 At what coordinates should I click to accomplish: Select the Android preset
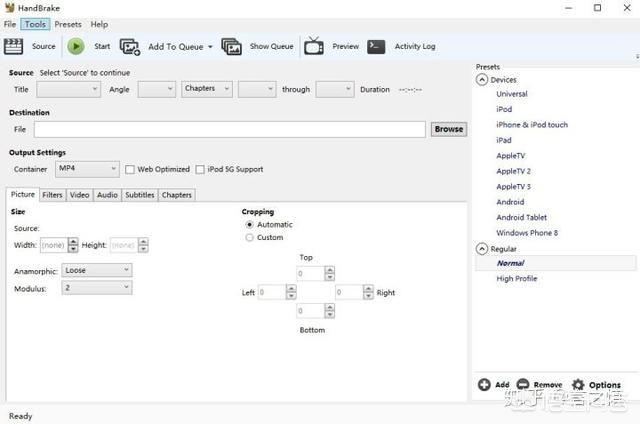[x=510, y=202]
